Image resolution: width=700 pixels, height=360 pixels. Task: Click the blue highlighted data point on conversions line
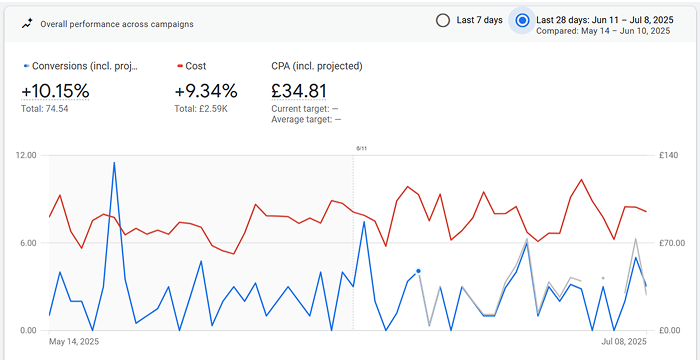click(418, 271)
